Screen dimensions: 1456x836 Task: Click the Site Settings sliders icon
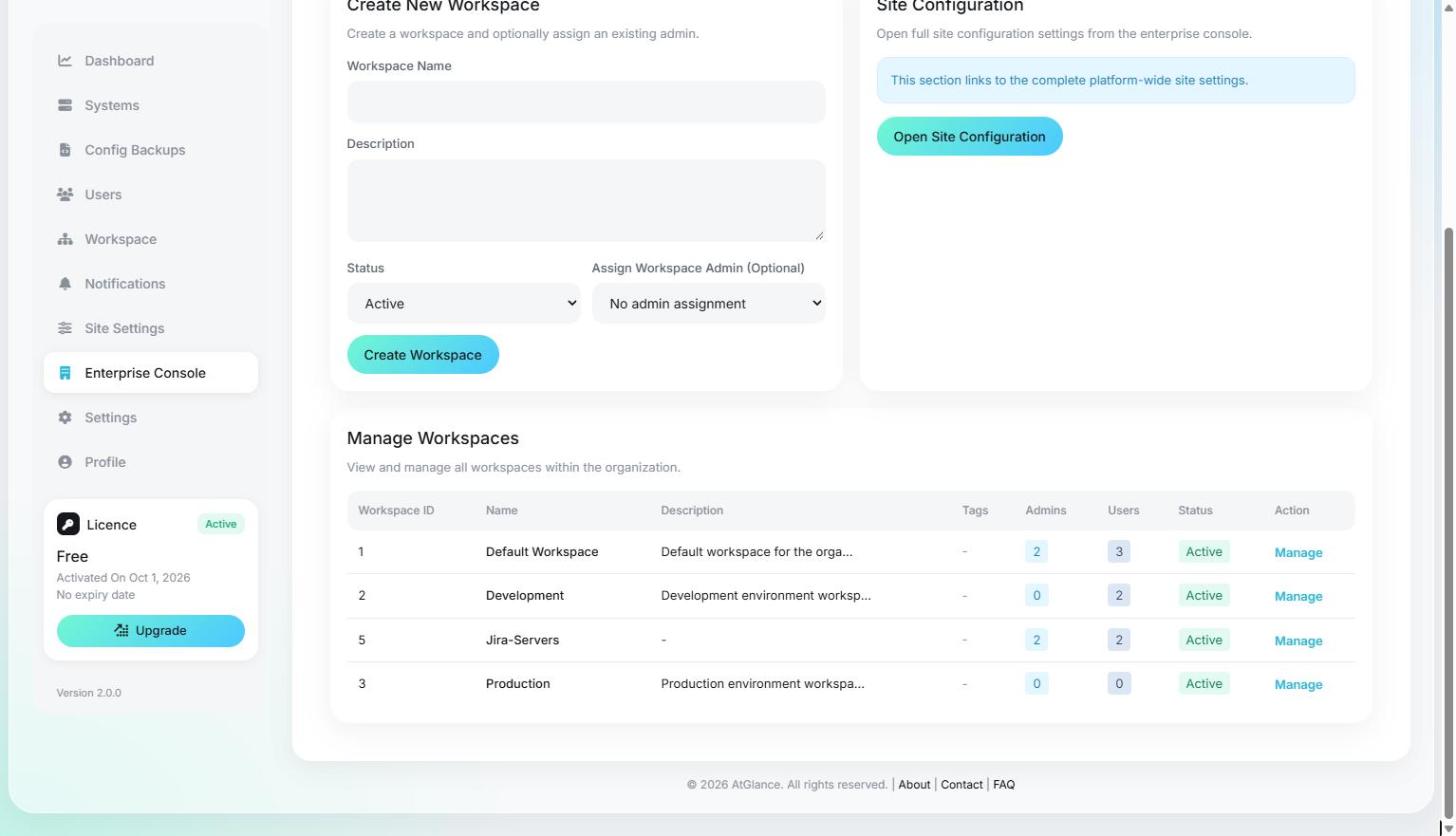click(x=65, y=328)
